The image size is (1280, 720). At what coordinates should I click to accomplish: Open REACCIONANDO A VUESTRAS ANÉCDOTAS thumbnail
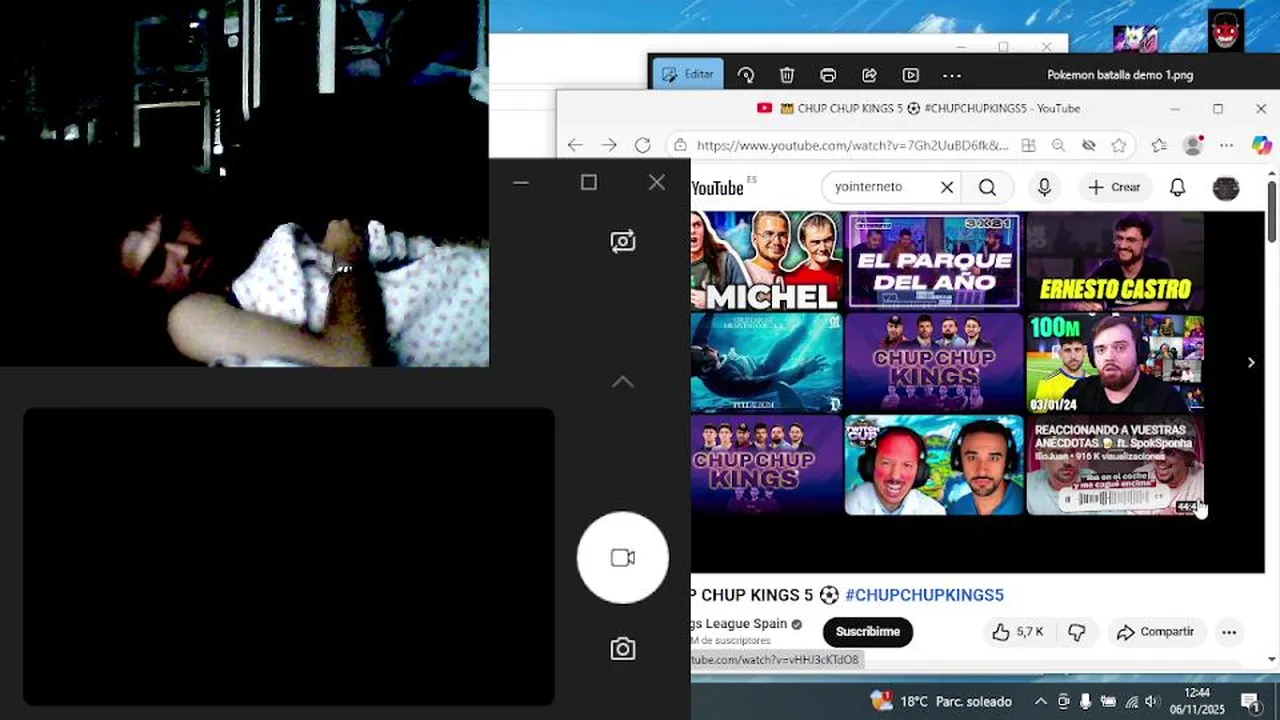coord(1115,466)
